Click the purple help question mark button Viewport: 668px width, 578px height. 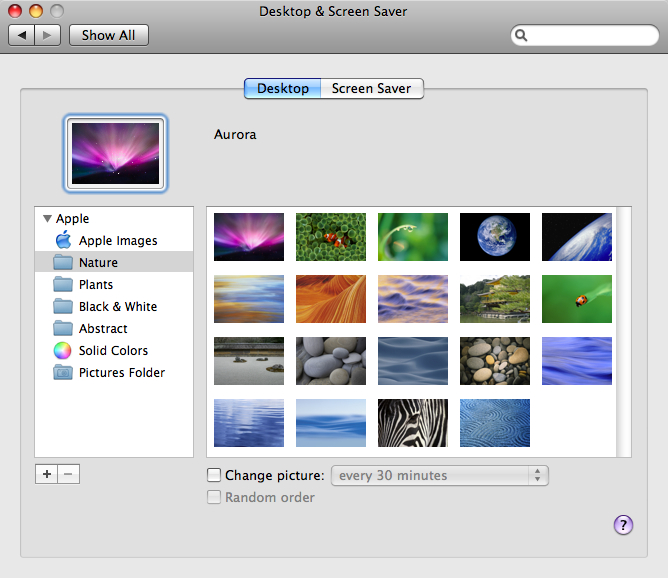pos(623,525)
